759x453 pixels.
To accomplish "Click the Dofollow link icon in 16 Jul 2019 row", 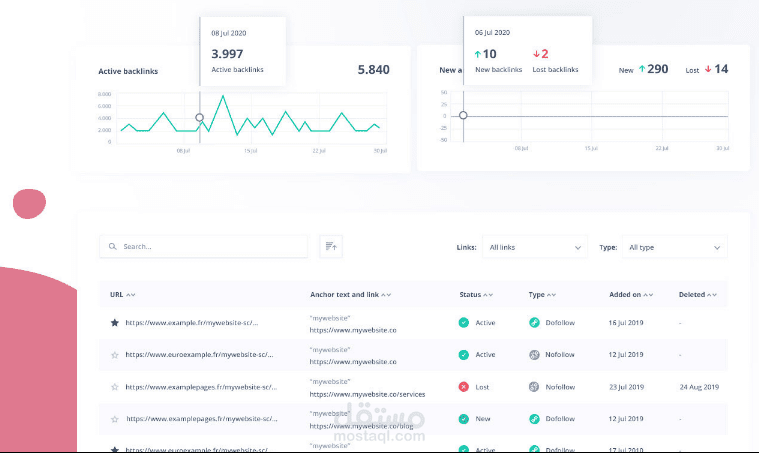I will pyautogui.click(x=534, y=322).
